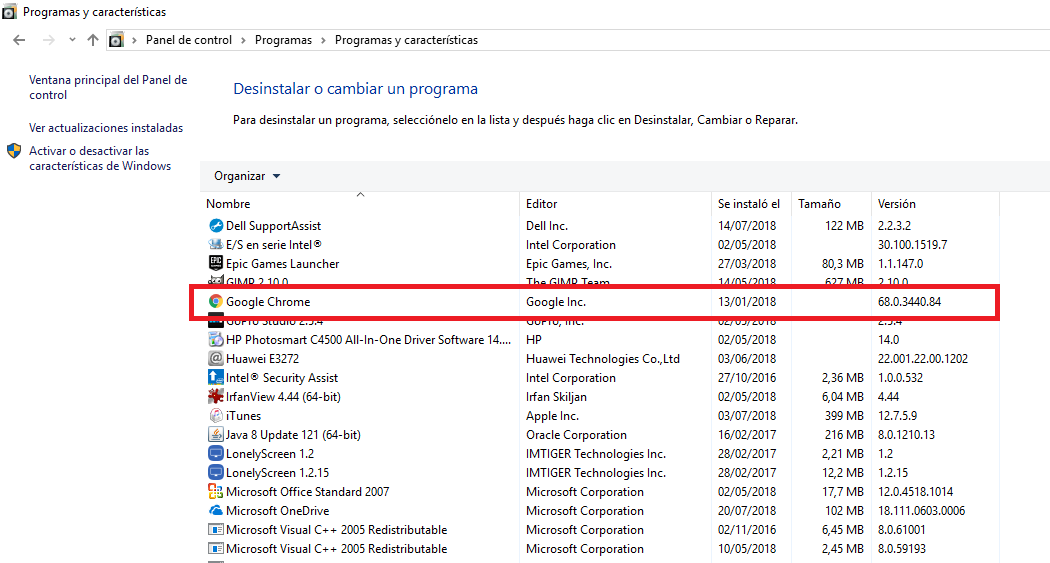Click Chrome version 68.0.3440.84
The width and height of the screenshot is (1050, 563).
click(909, 302)
